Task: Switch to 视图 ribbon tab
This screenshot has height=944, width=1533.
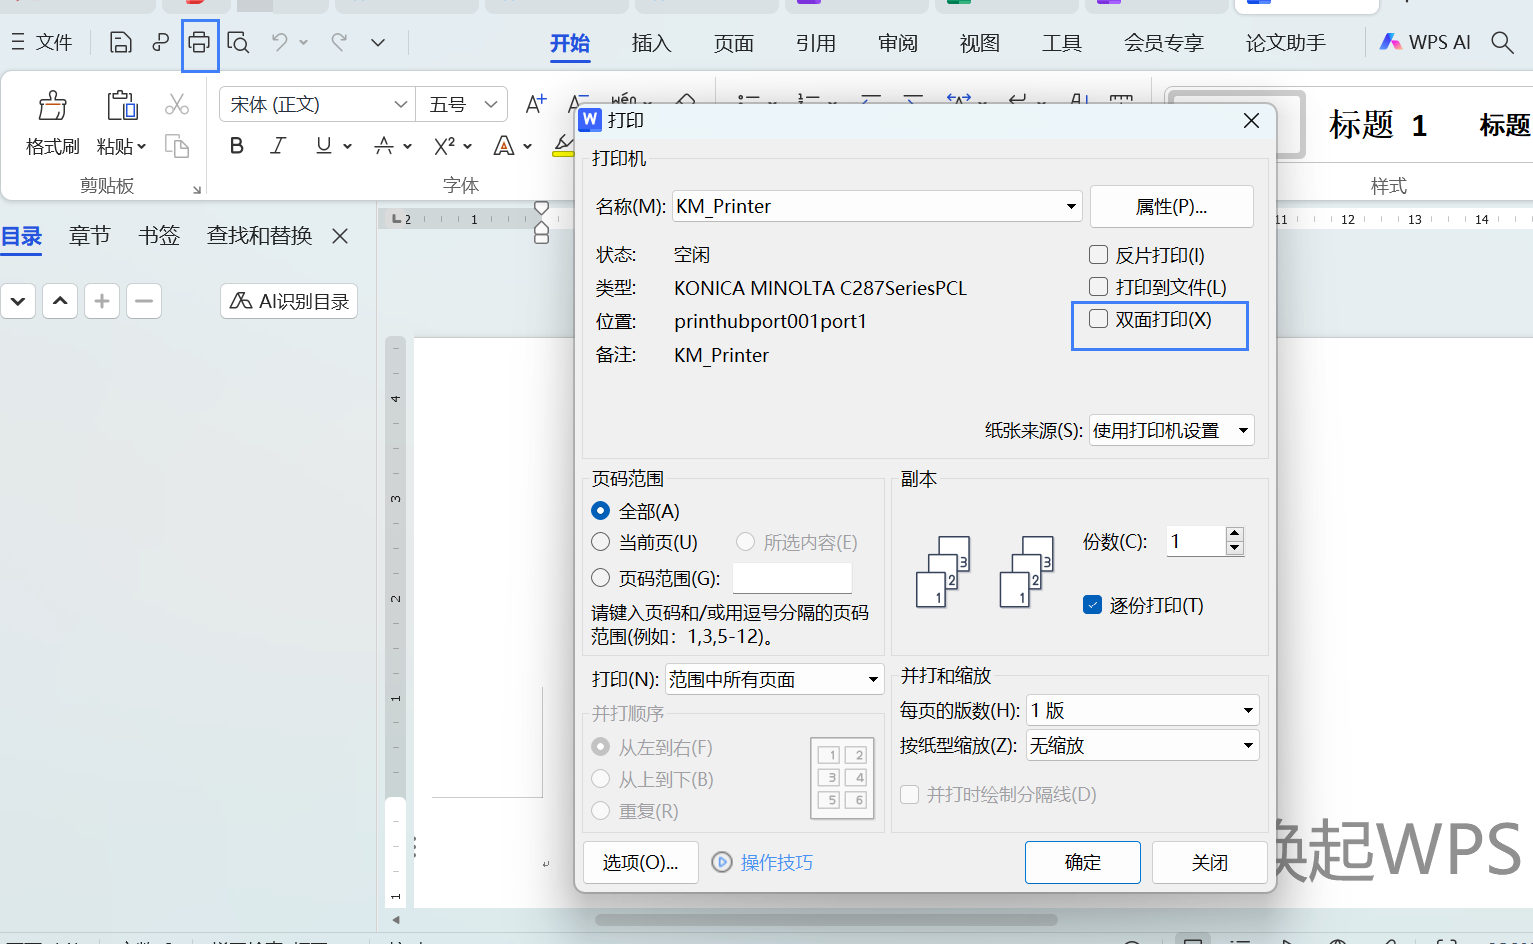Action: pos(979,43)
